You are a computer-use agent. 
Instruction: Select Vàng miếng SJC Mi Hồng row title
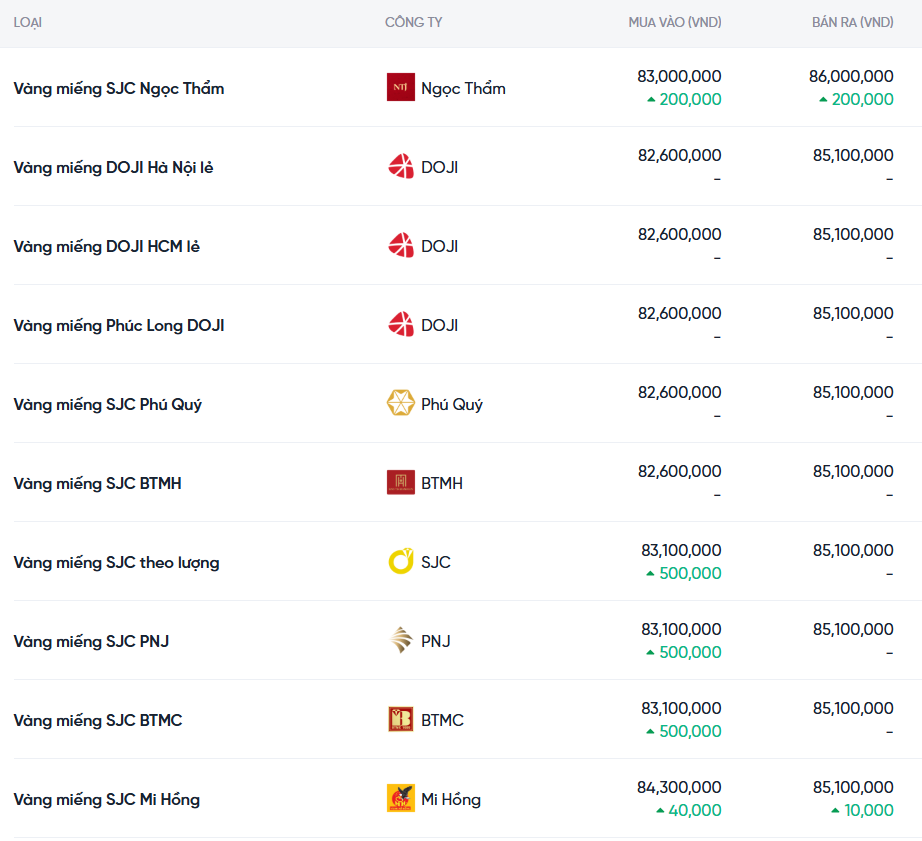tap(106, 799)
